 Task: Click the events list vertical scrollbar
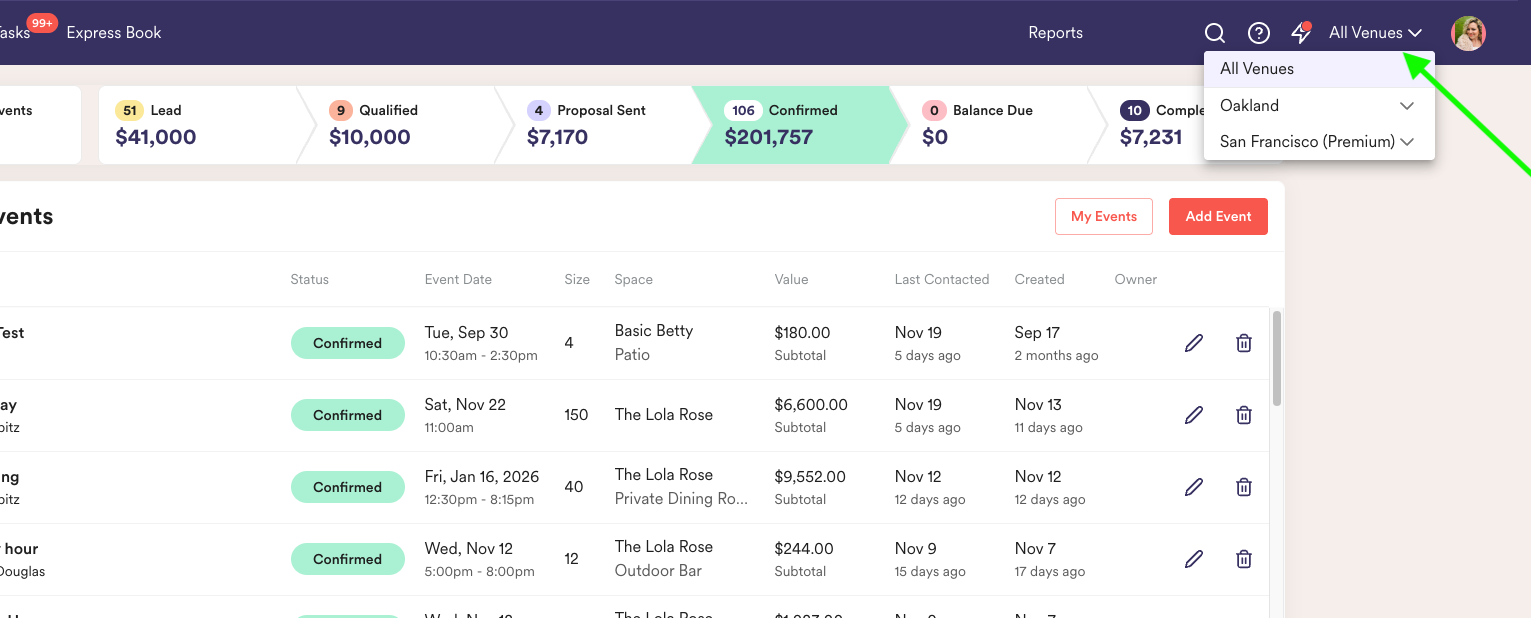tap(1276, 360)
